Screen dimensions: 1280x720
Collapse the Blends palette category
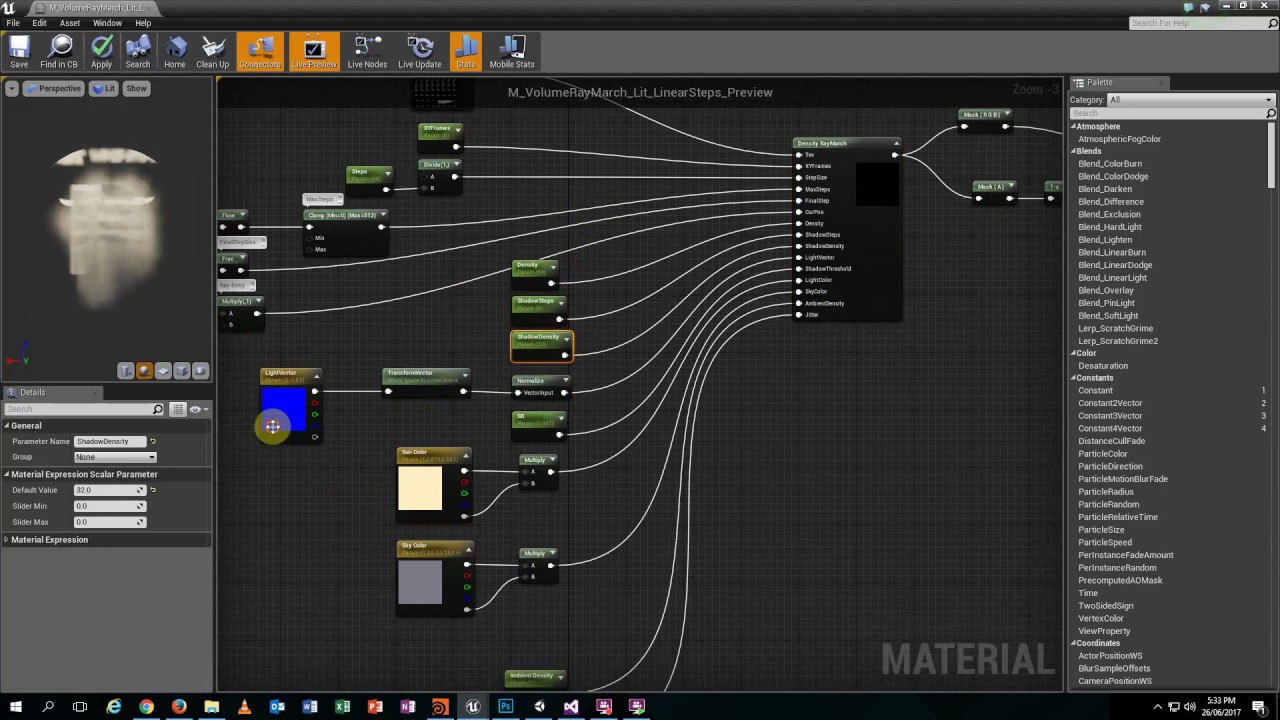1074,151
